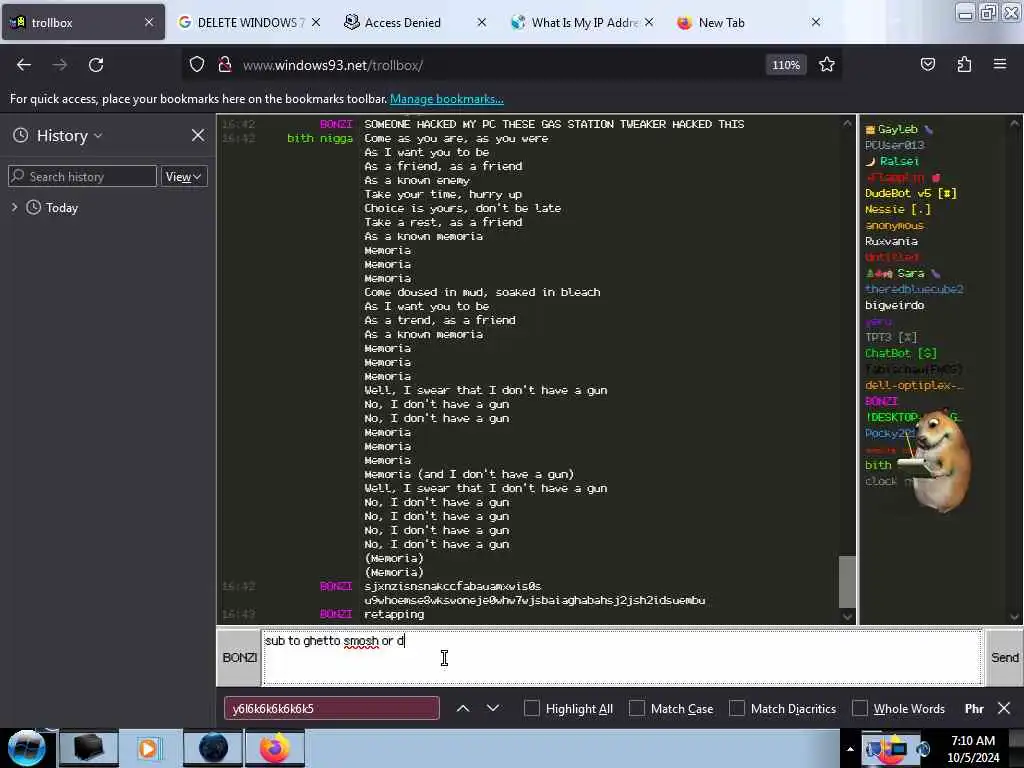The width and height of the screenshot is (1024, 768).
Task: Click the 110% zoom level indicator
Action: (786, 65)
